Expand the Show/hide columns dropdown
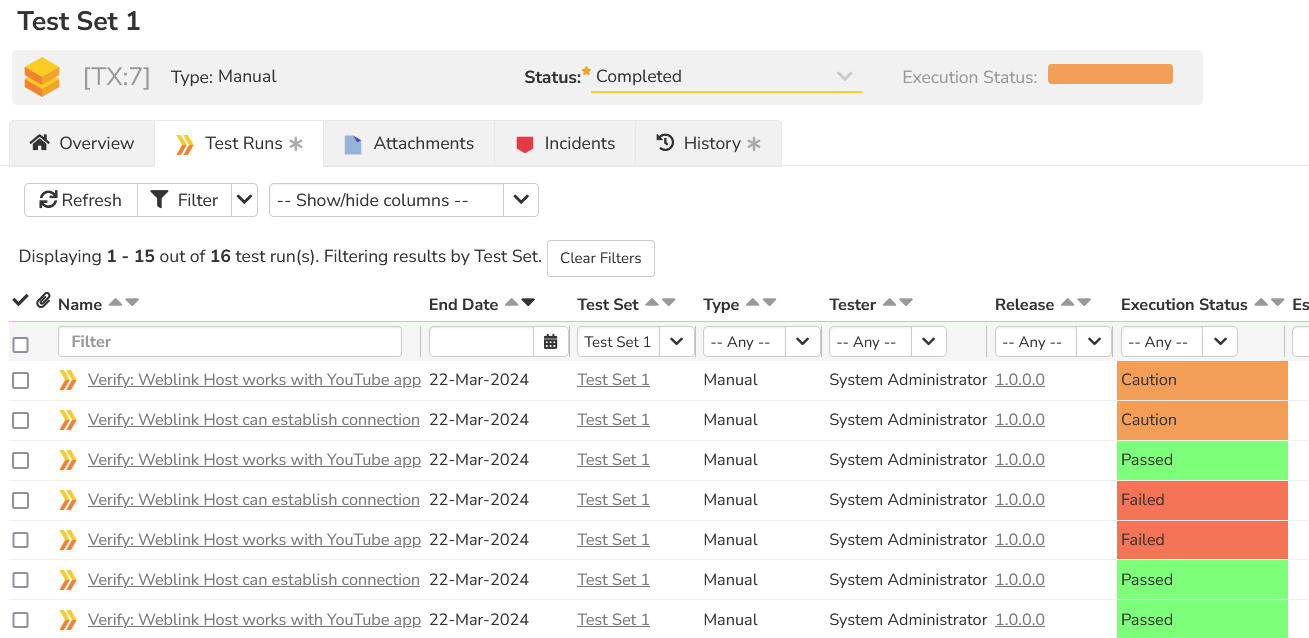 520,200
